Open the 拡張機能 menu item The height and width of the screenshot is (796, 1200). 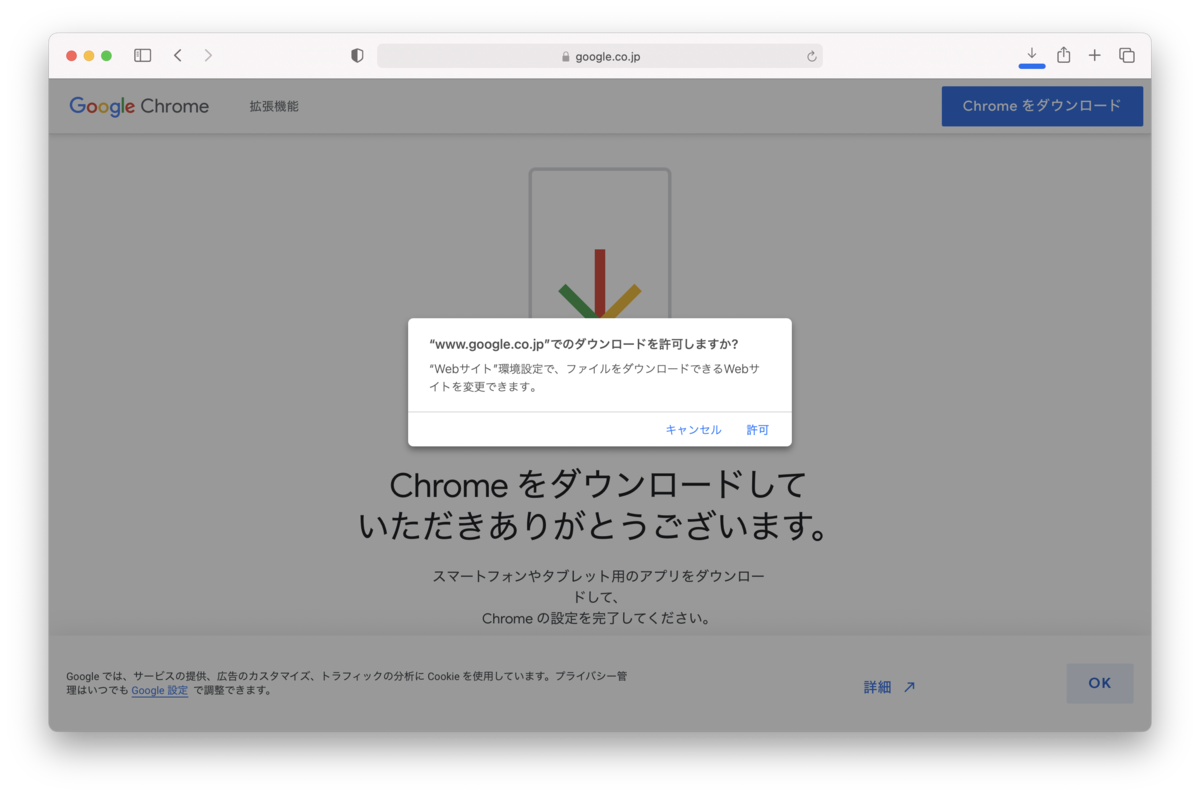(274, 106)
